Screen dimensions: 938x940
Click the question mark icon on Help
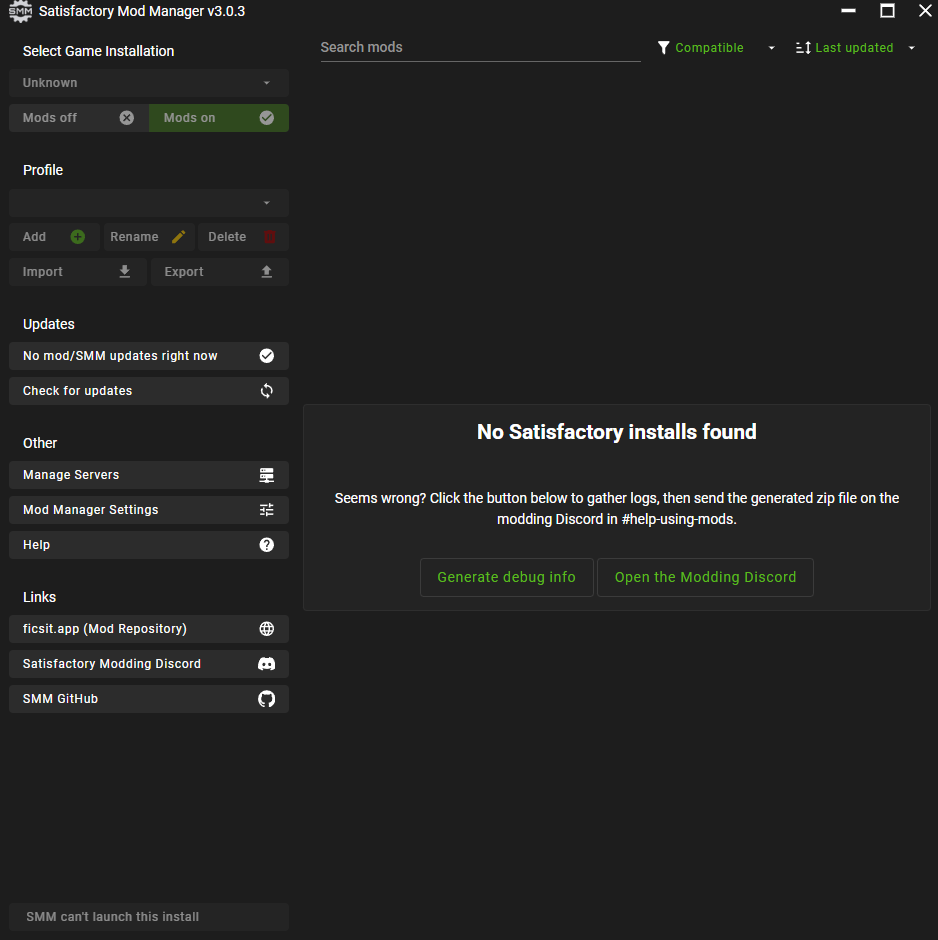[x=267, y=544]
